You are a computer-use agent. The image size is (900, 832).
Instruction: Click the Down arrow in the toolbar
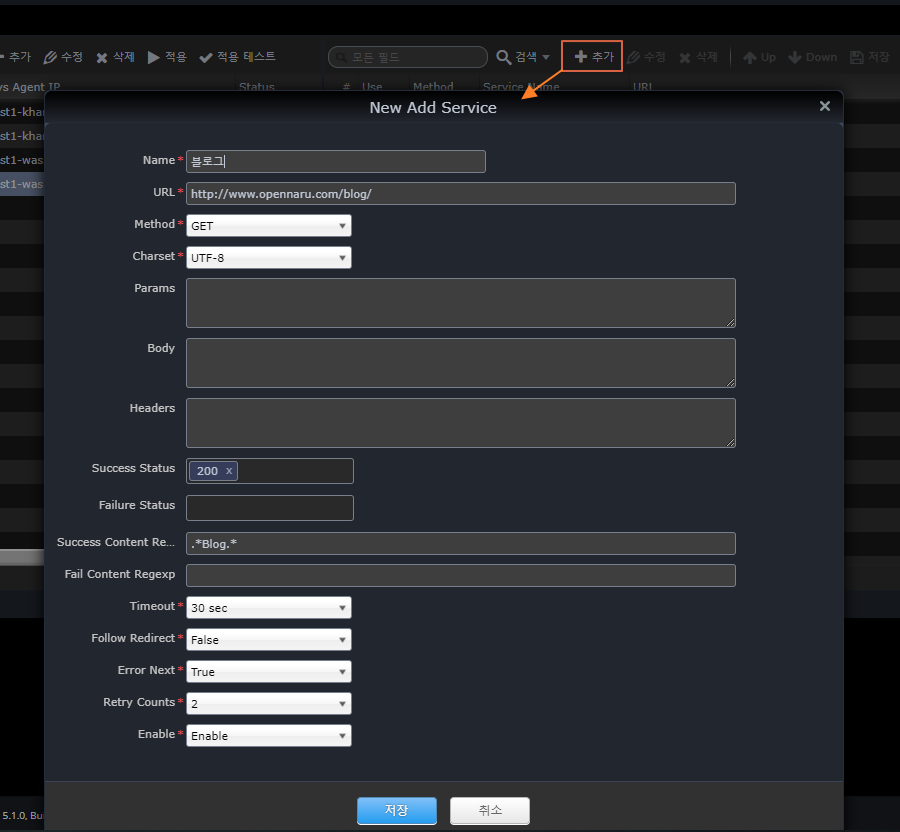coord(795,57)
